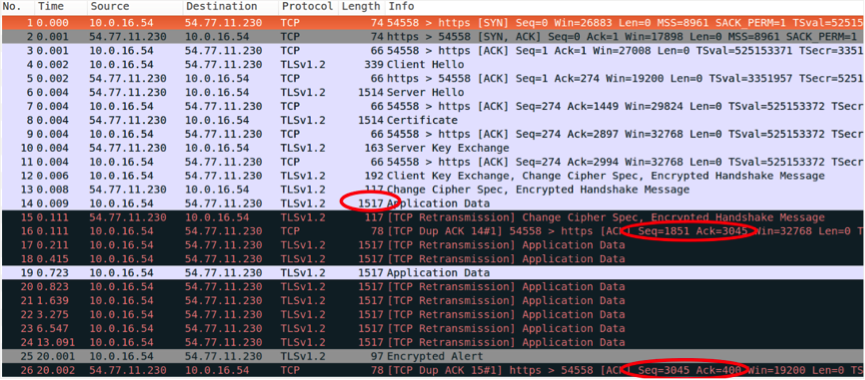The width and height of the screenshot is (865, 380).
Task: Select packet 13 Change Cipher Spec row
Action: [x=432, y=189]
